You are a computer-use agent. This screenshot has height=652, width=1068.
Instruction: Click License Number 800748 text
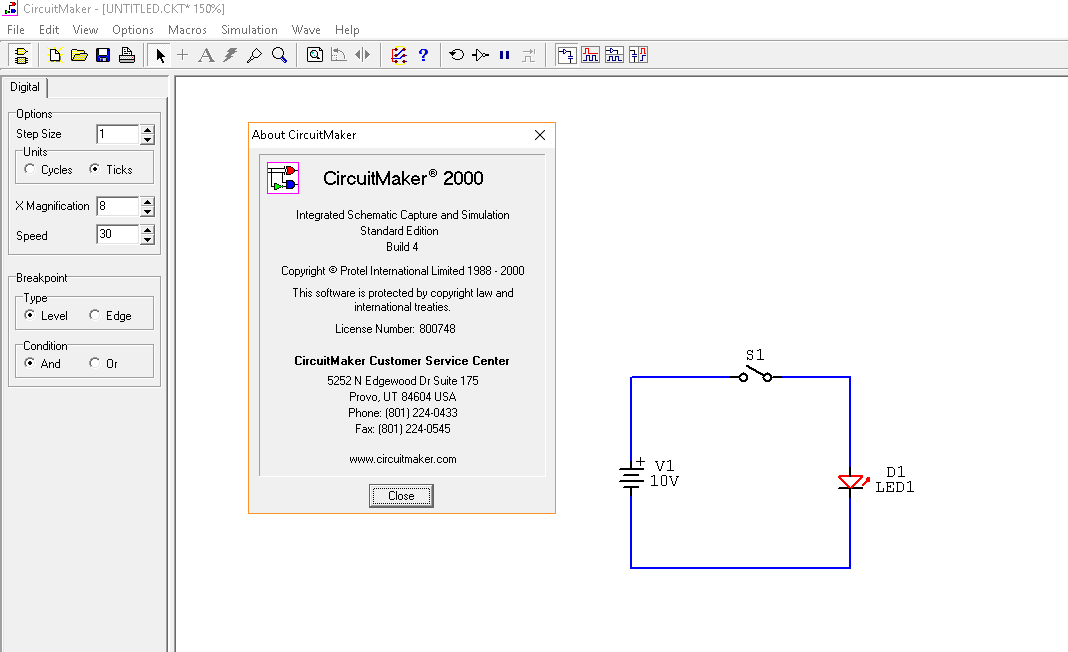(395, 329)
